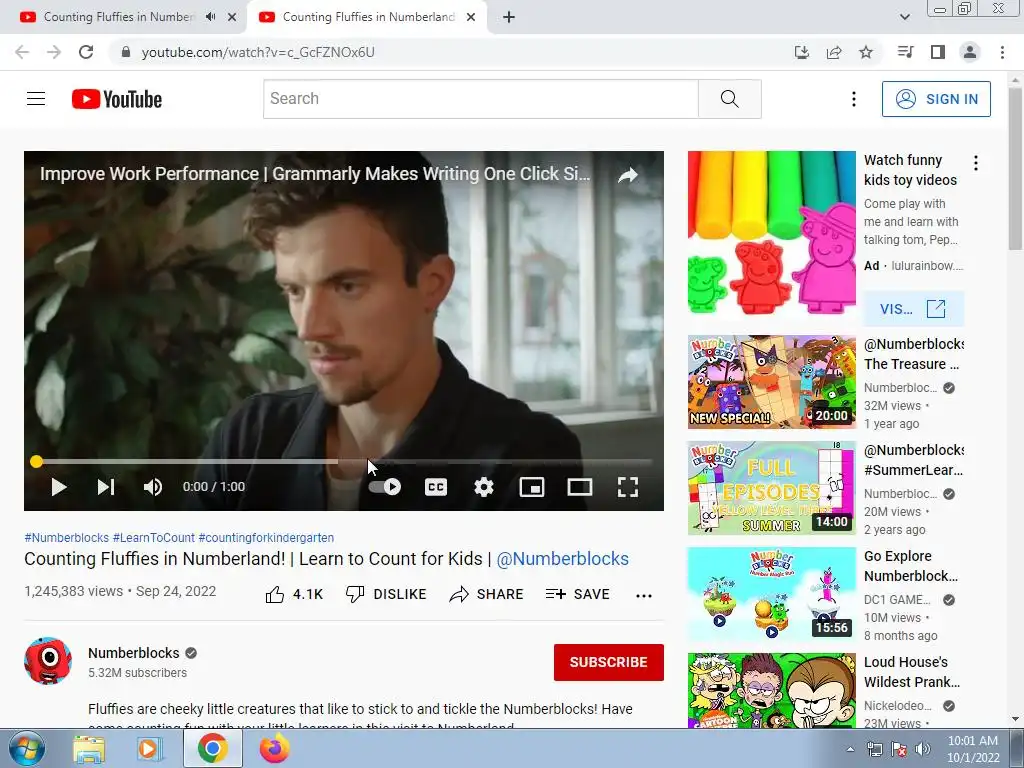Viewport: 1024px width, 768px height.
Task: Like the video with thumbs up
Action: coord(294,594)
